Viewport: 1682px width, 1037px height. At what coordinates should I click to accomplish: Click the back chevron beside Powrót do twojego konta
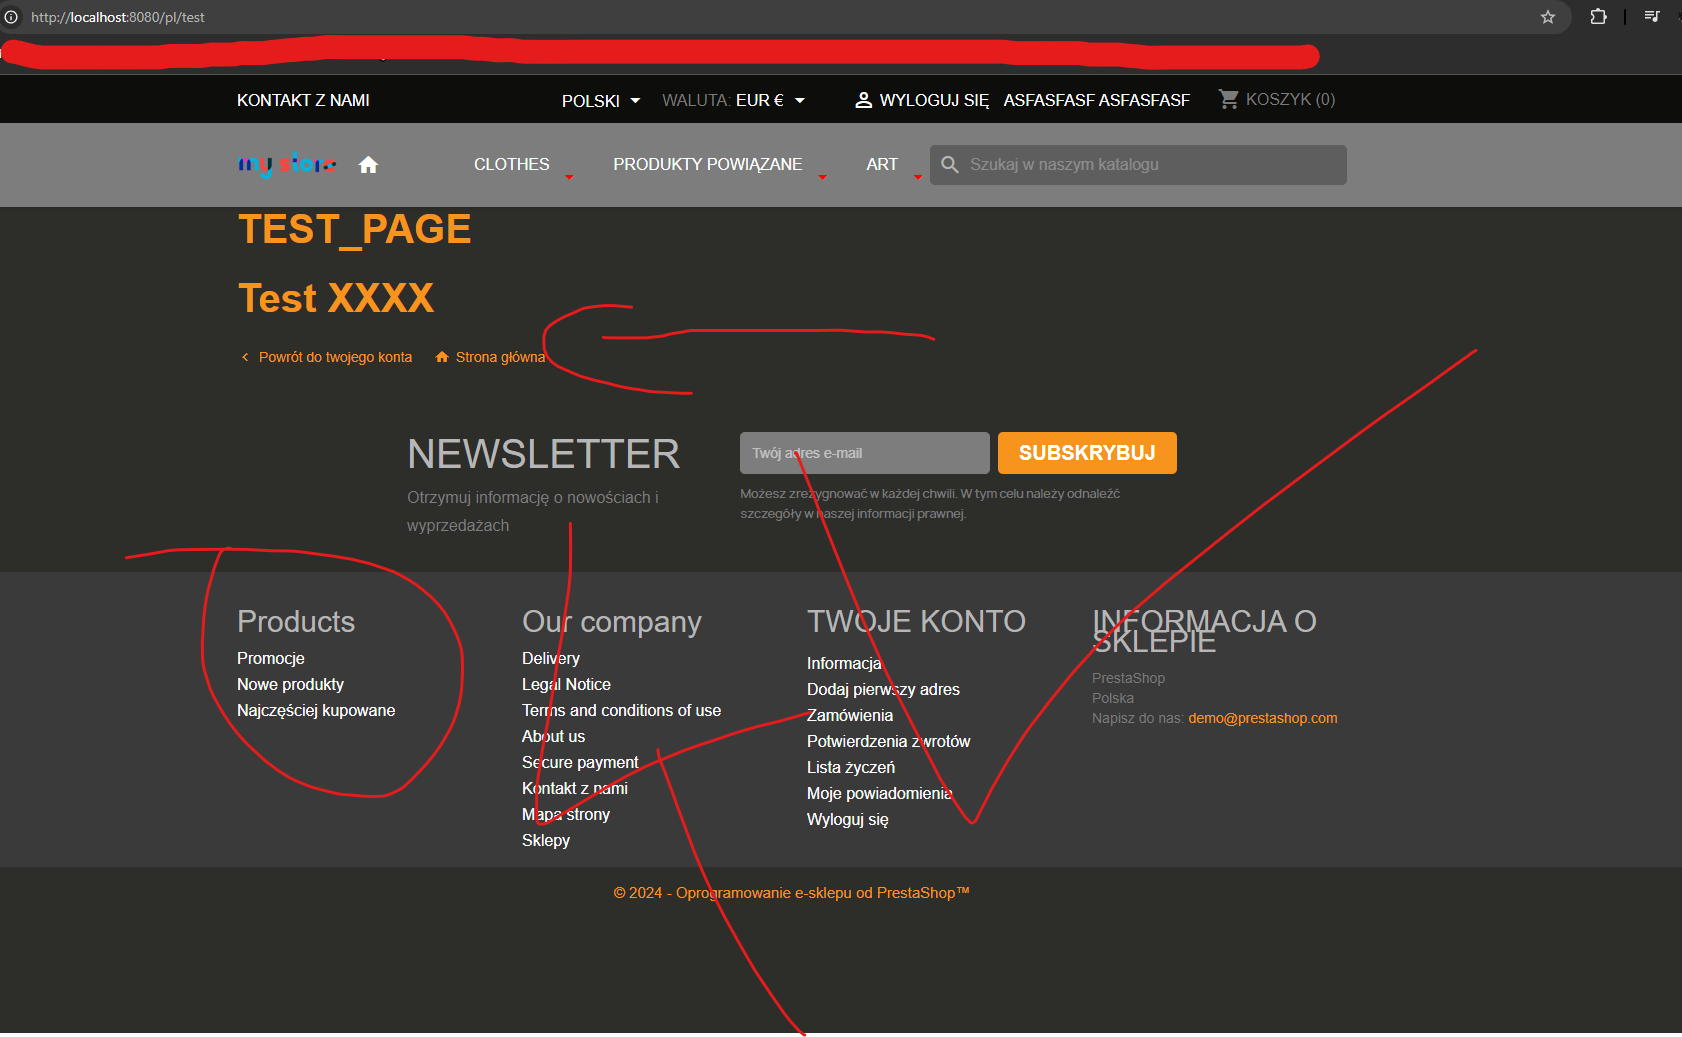point(245,357)
